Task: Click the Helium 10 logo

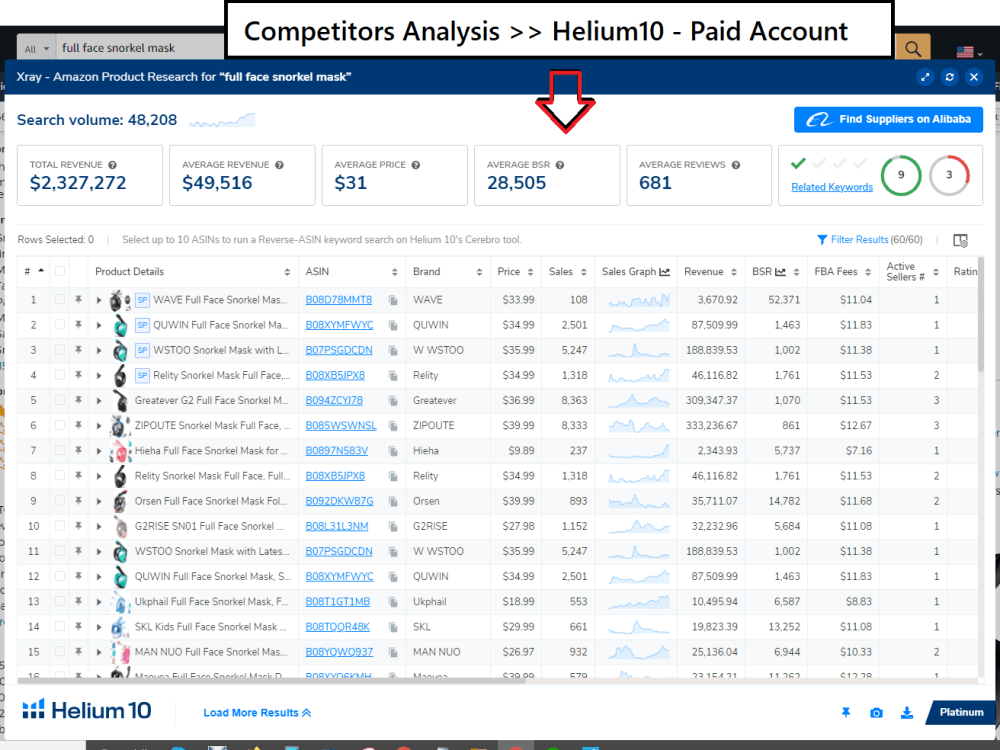Action: coord(87,710)
